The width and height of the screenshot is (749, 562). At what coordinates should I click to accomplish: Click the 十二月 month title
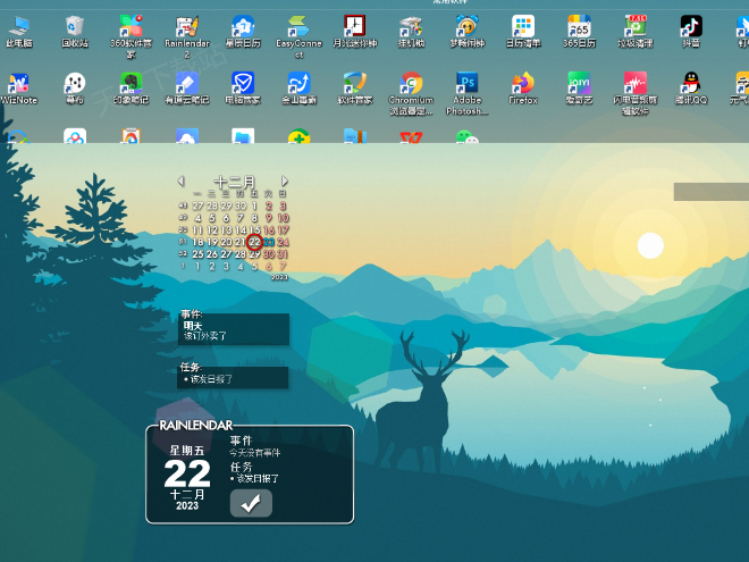pos(234,182)
